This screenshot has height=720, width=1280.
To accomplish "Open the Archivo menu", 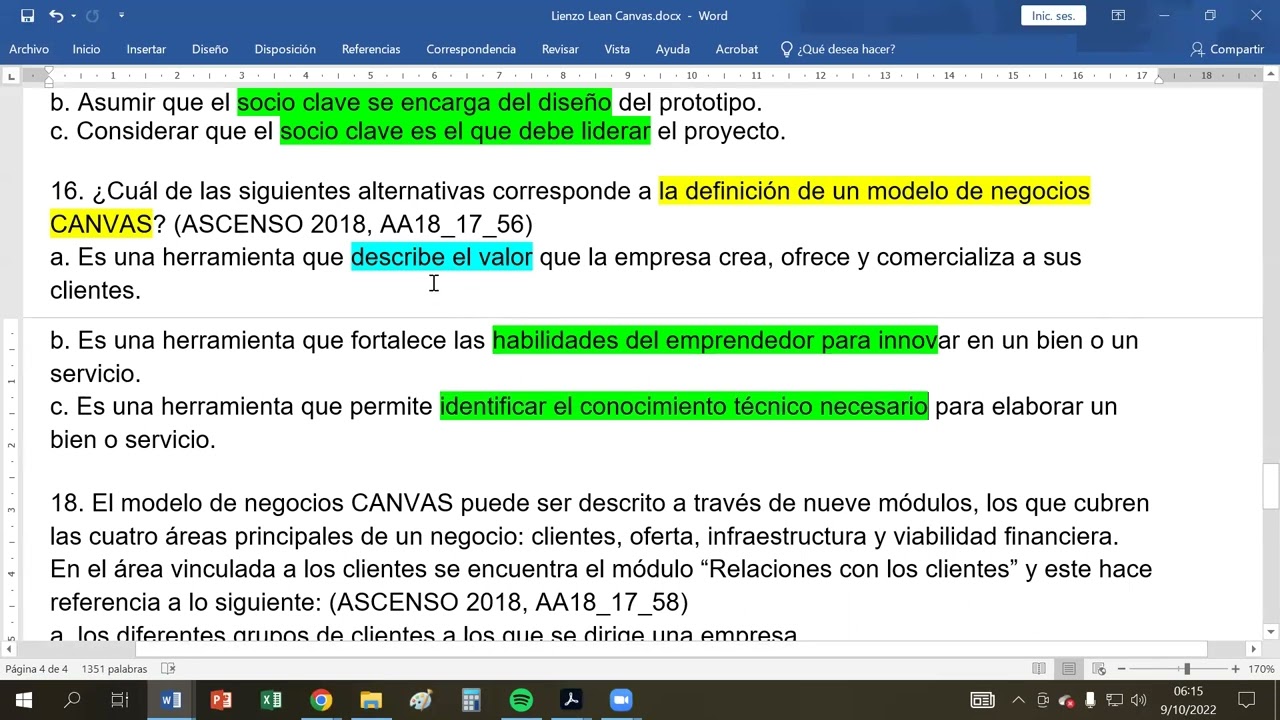I will (x=29, y=49).
